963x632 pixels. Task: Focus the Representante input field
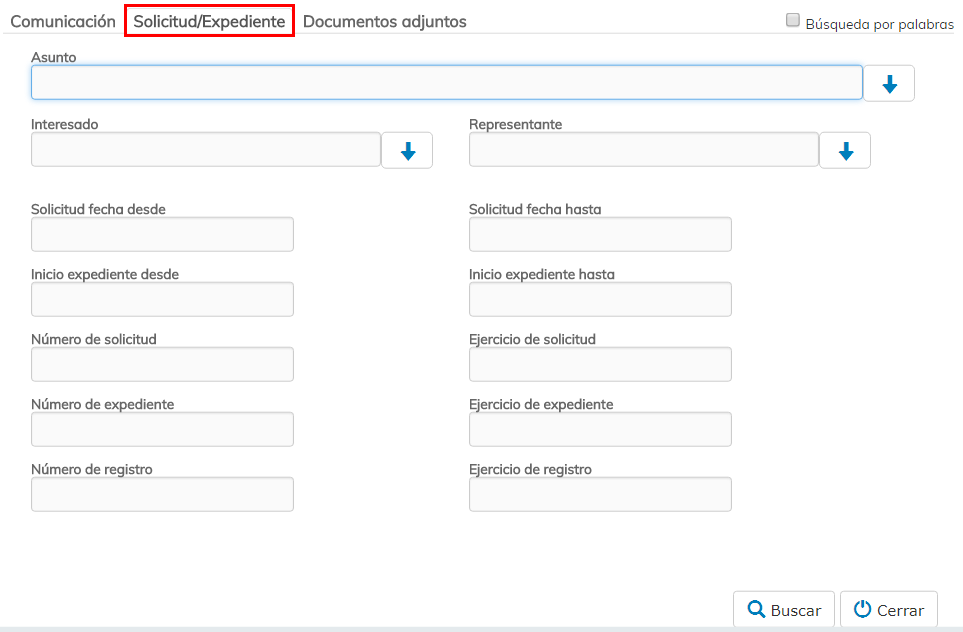643,150
